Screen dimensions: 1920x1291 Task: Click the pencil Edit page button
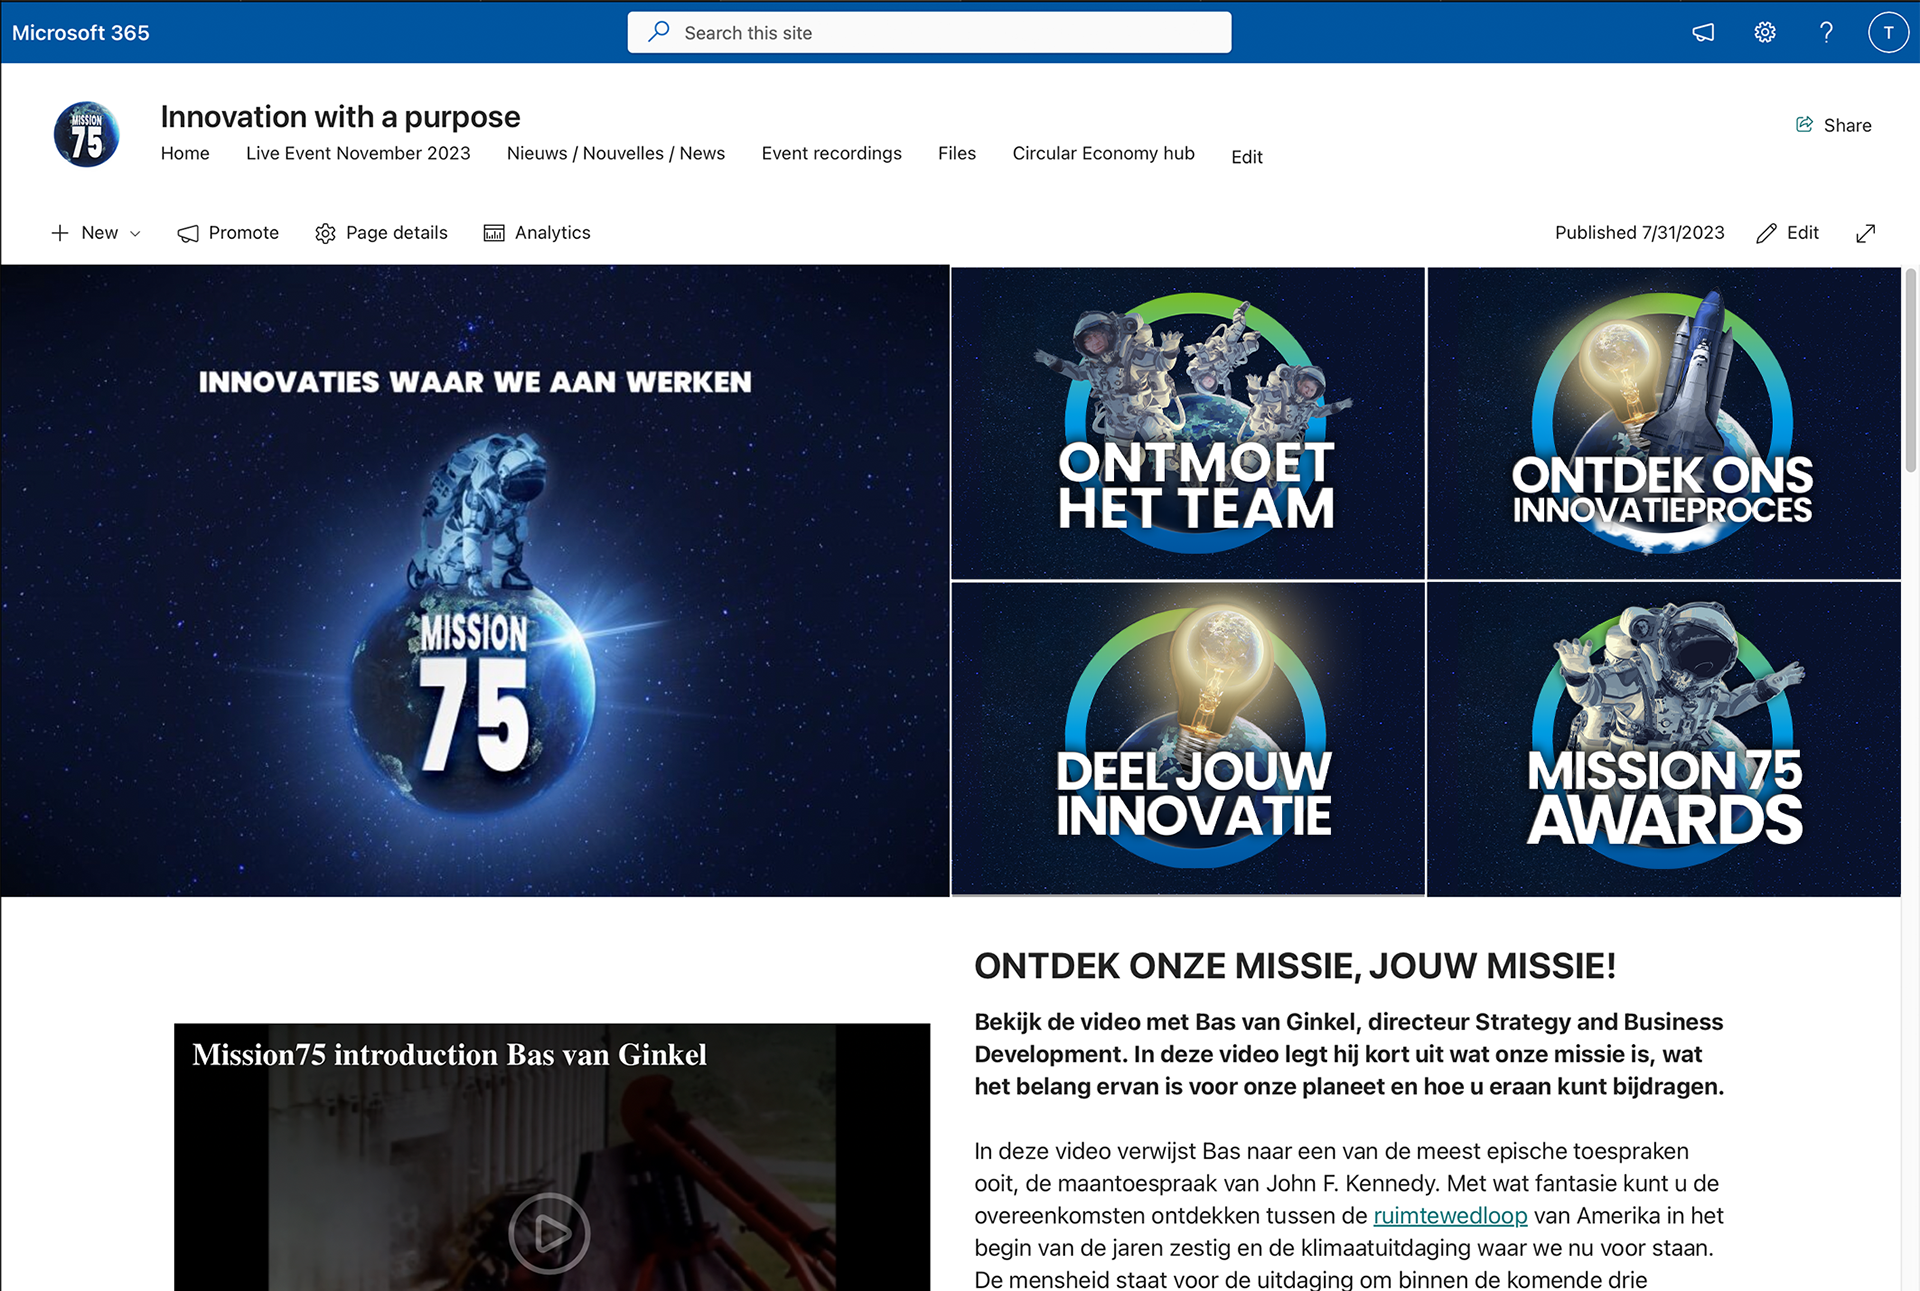click(1788, 233)
